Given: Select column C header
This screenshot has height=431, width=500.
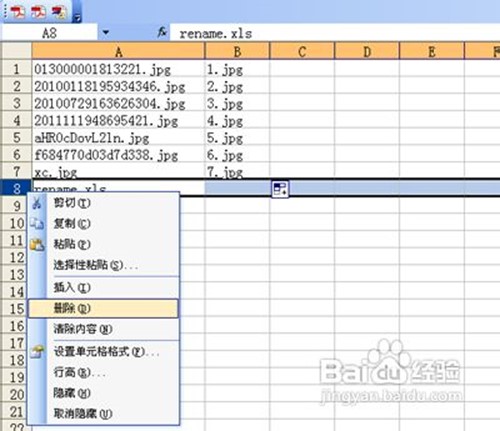Looking at the screenshot, I should (302, 51).
